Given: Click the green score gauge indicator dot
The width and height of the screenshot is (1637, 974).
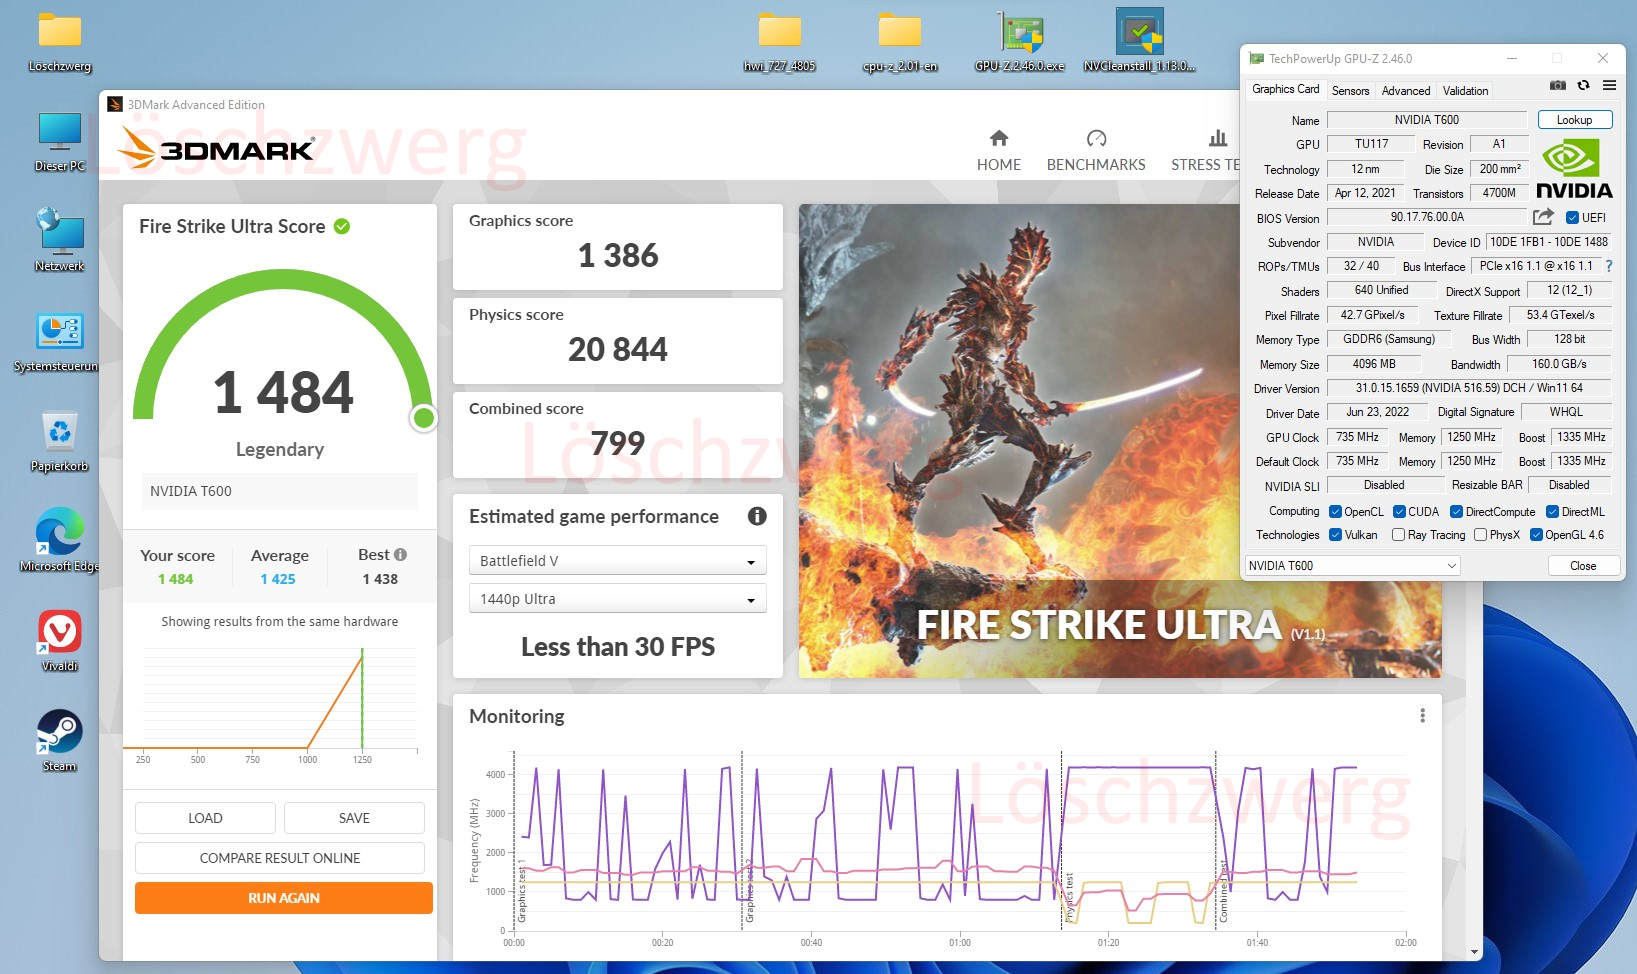Looking at the screenshot, I should [x=424, y=418].
